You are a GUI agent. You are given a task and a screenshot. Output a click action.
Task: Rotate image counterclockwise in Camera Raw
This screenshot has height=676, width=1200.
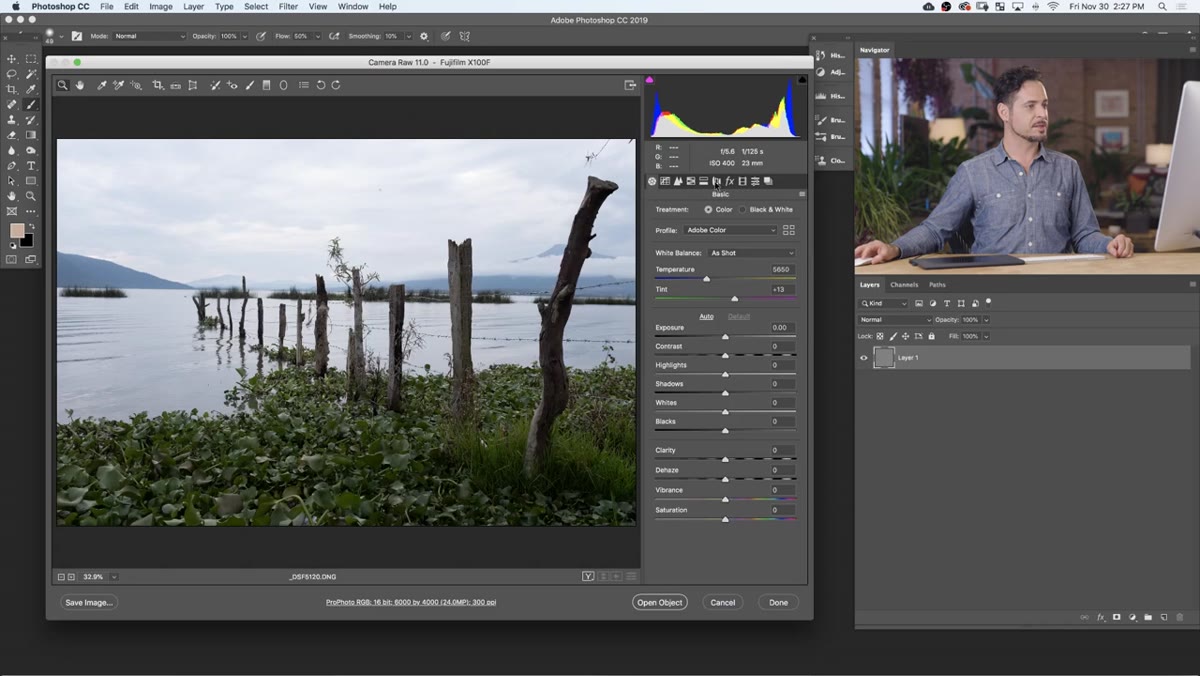321,85
